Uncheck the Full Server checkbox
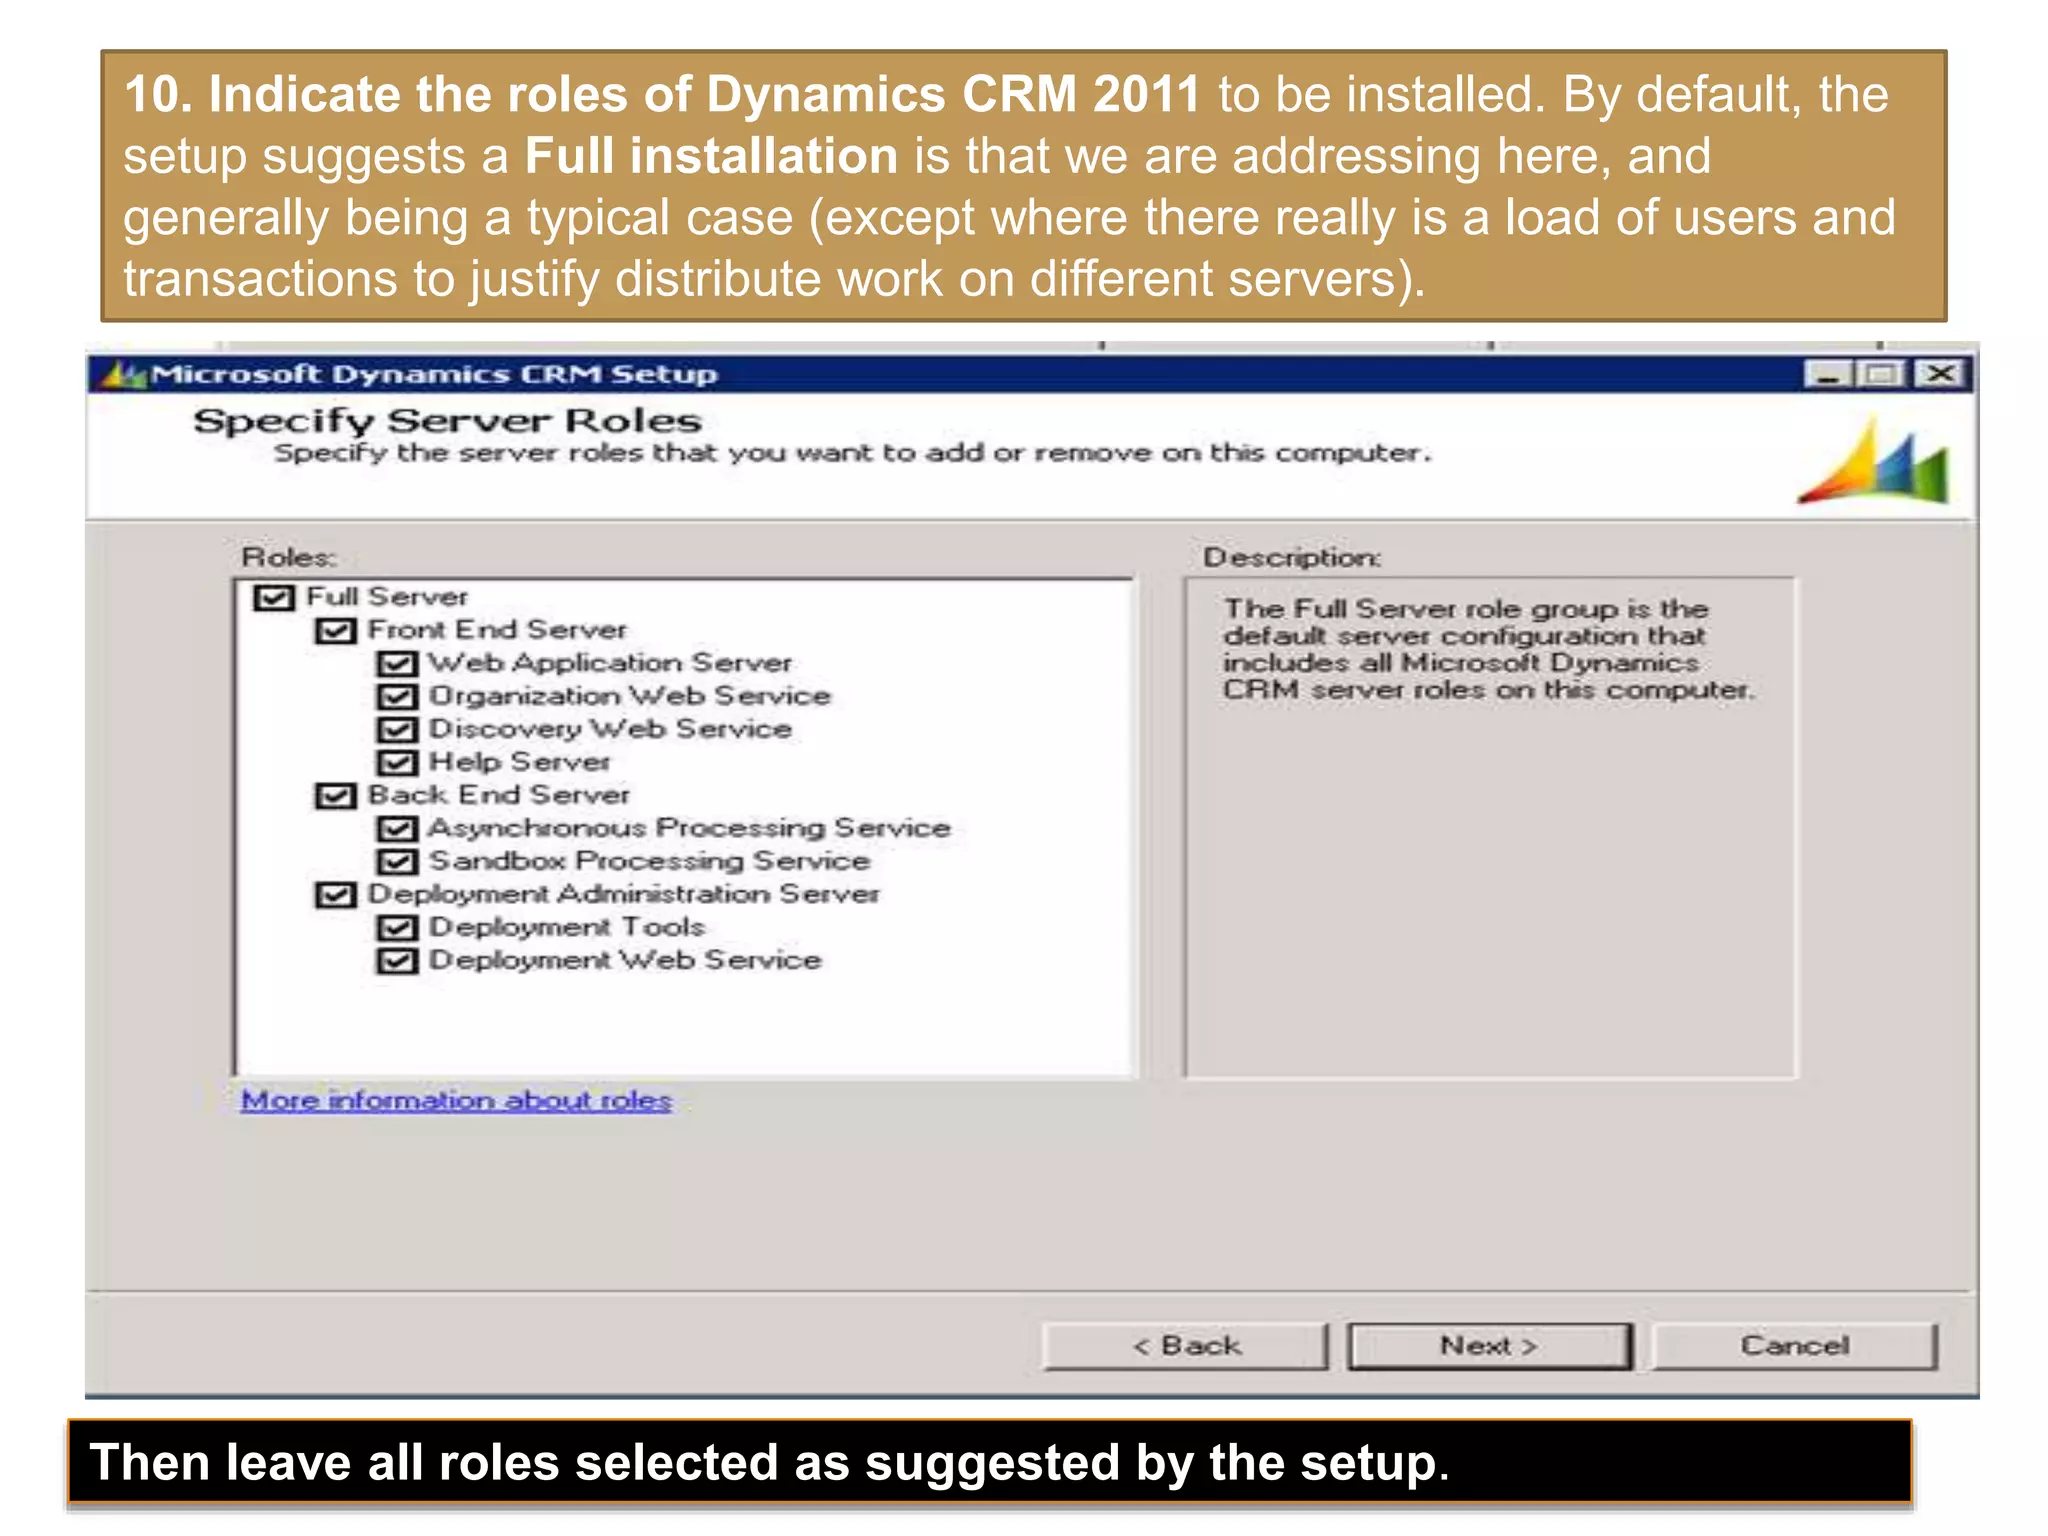Image resolution: width=2048 pixels, height=1536 pixels. 274,598
